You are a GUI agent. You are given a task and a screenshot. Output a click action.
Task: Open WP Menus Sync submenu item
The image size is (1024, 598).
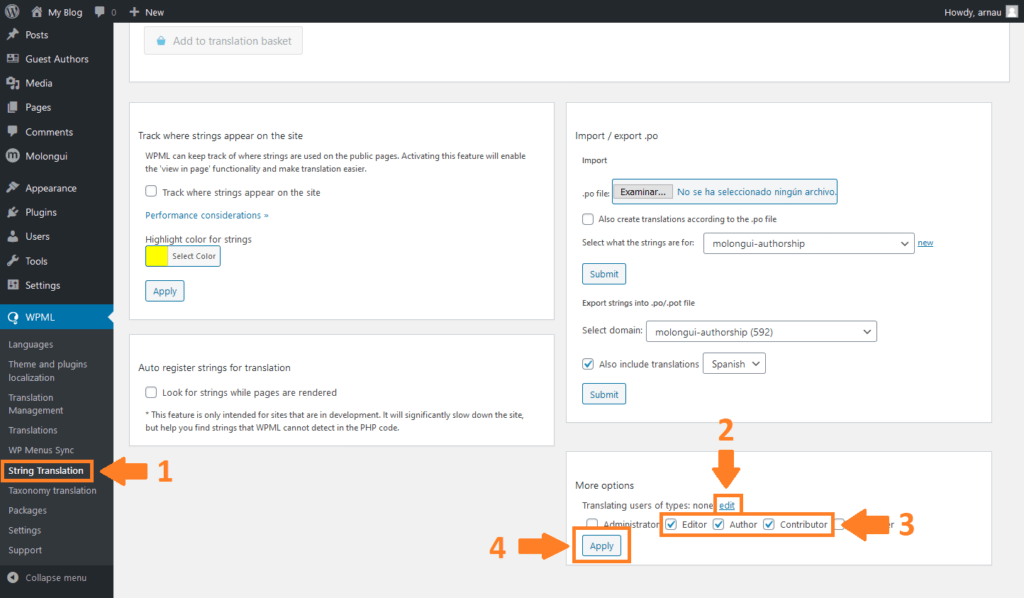tap(41, 450)
